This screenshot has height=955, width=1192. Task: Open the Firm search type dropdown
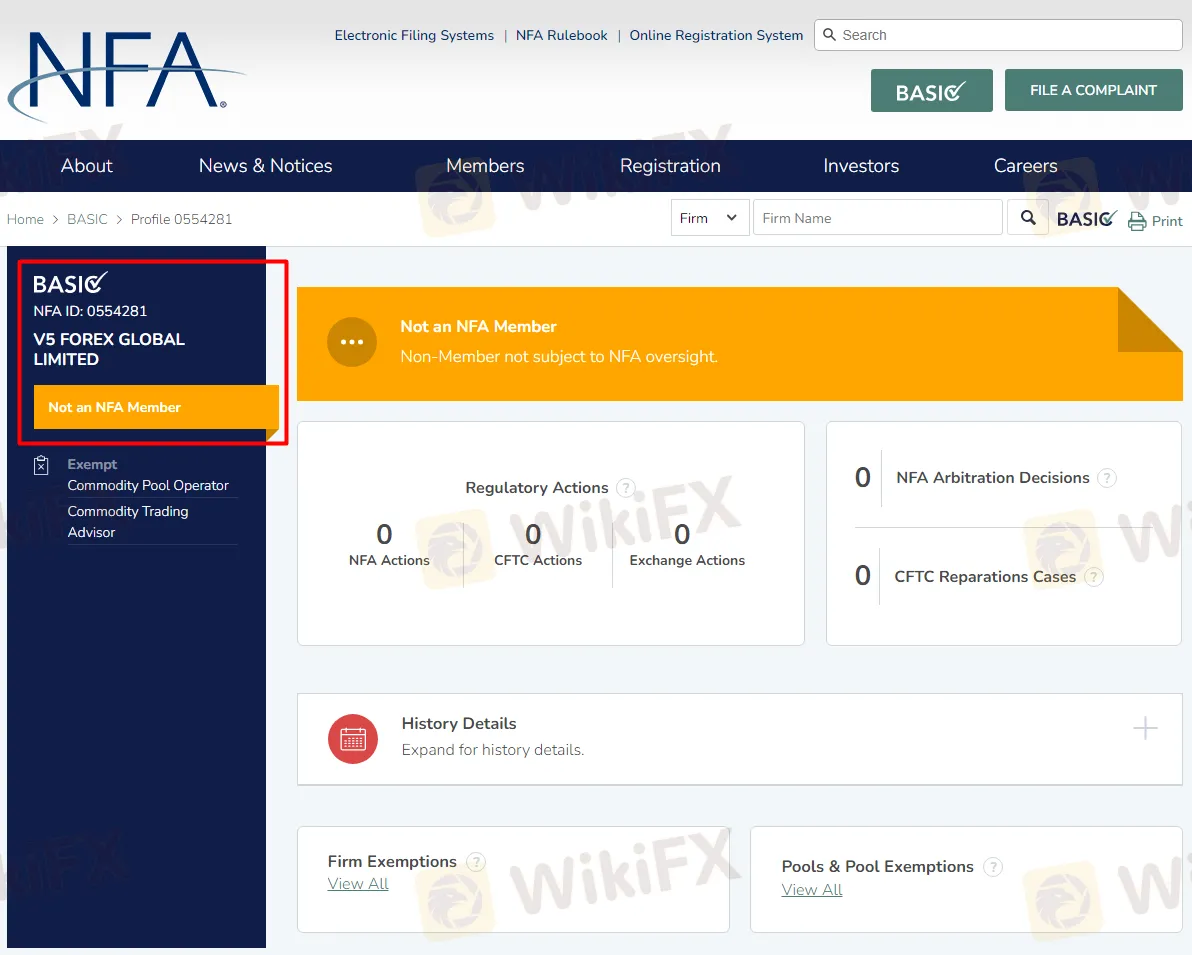point(709,218)
